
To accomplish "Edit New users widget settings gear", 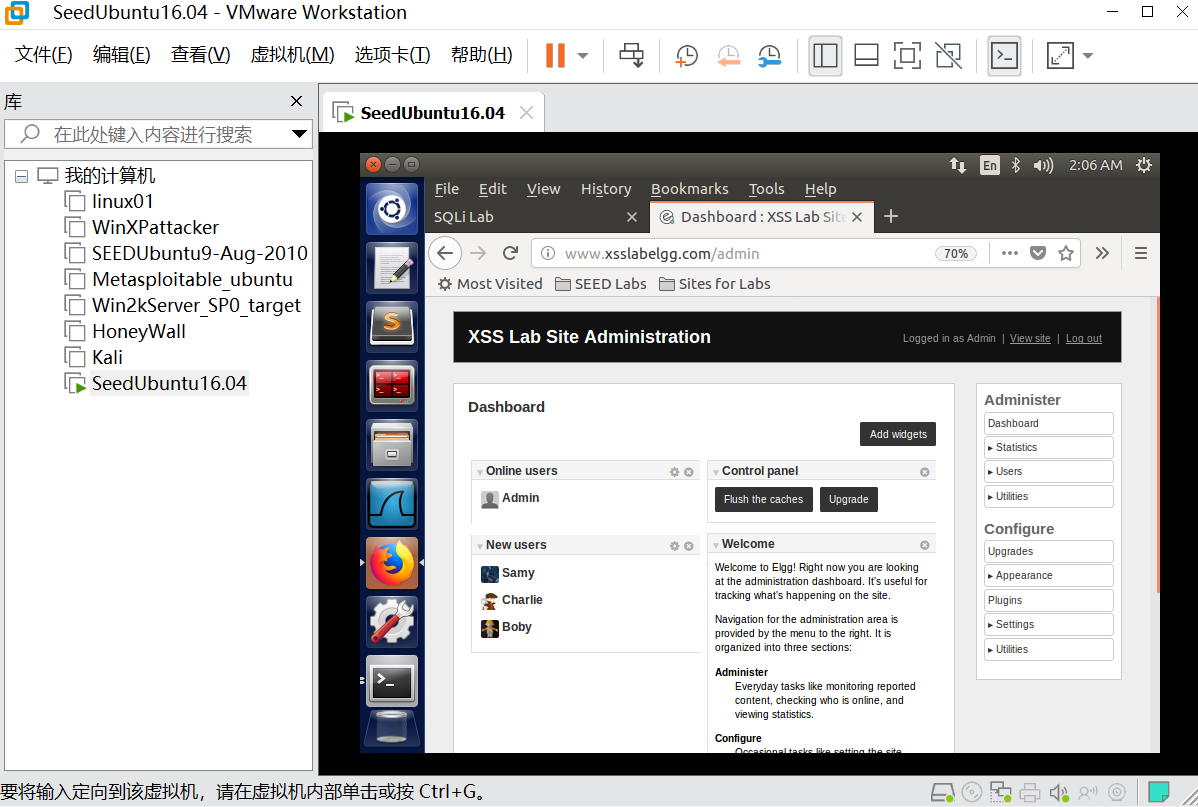I will (674, 546).
